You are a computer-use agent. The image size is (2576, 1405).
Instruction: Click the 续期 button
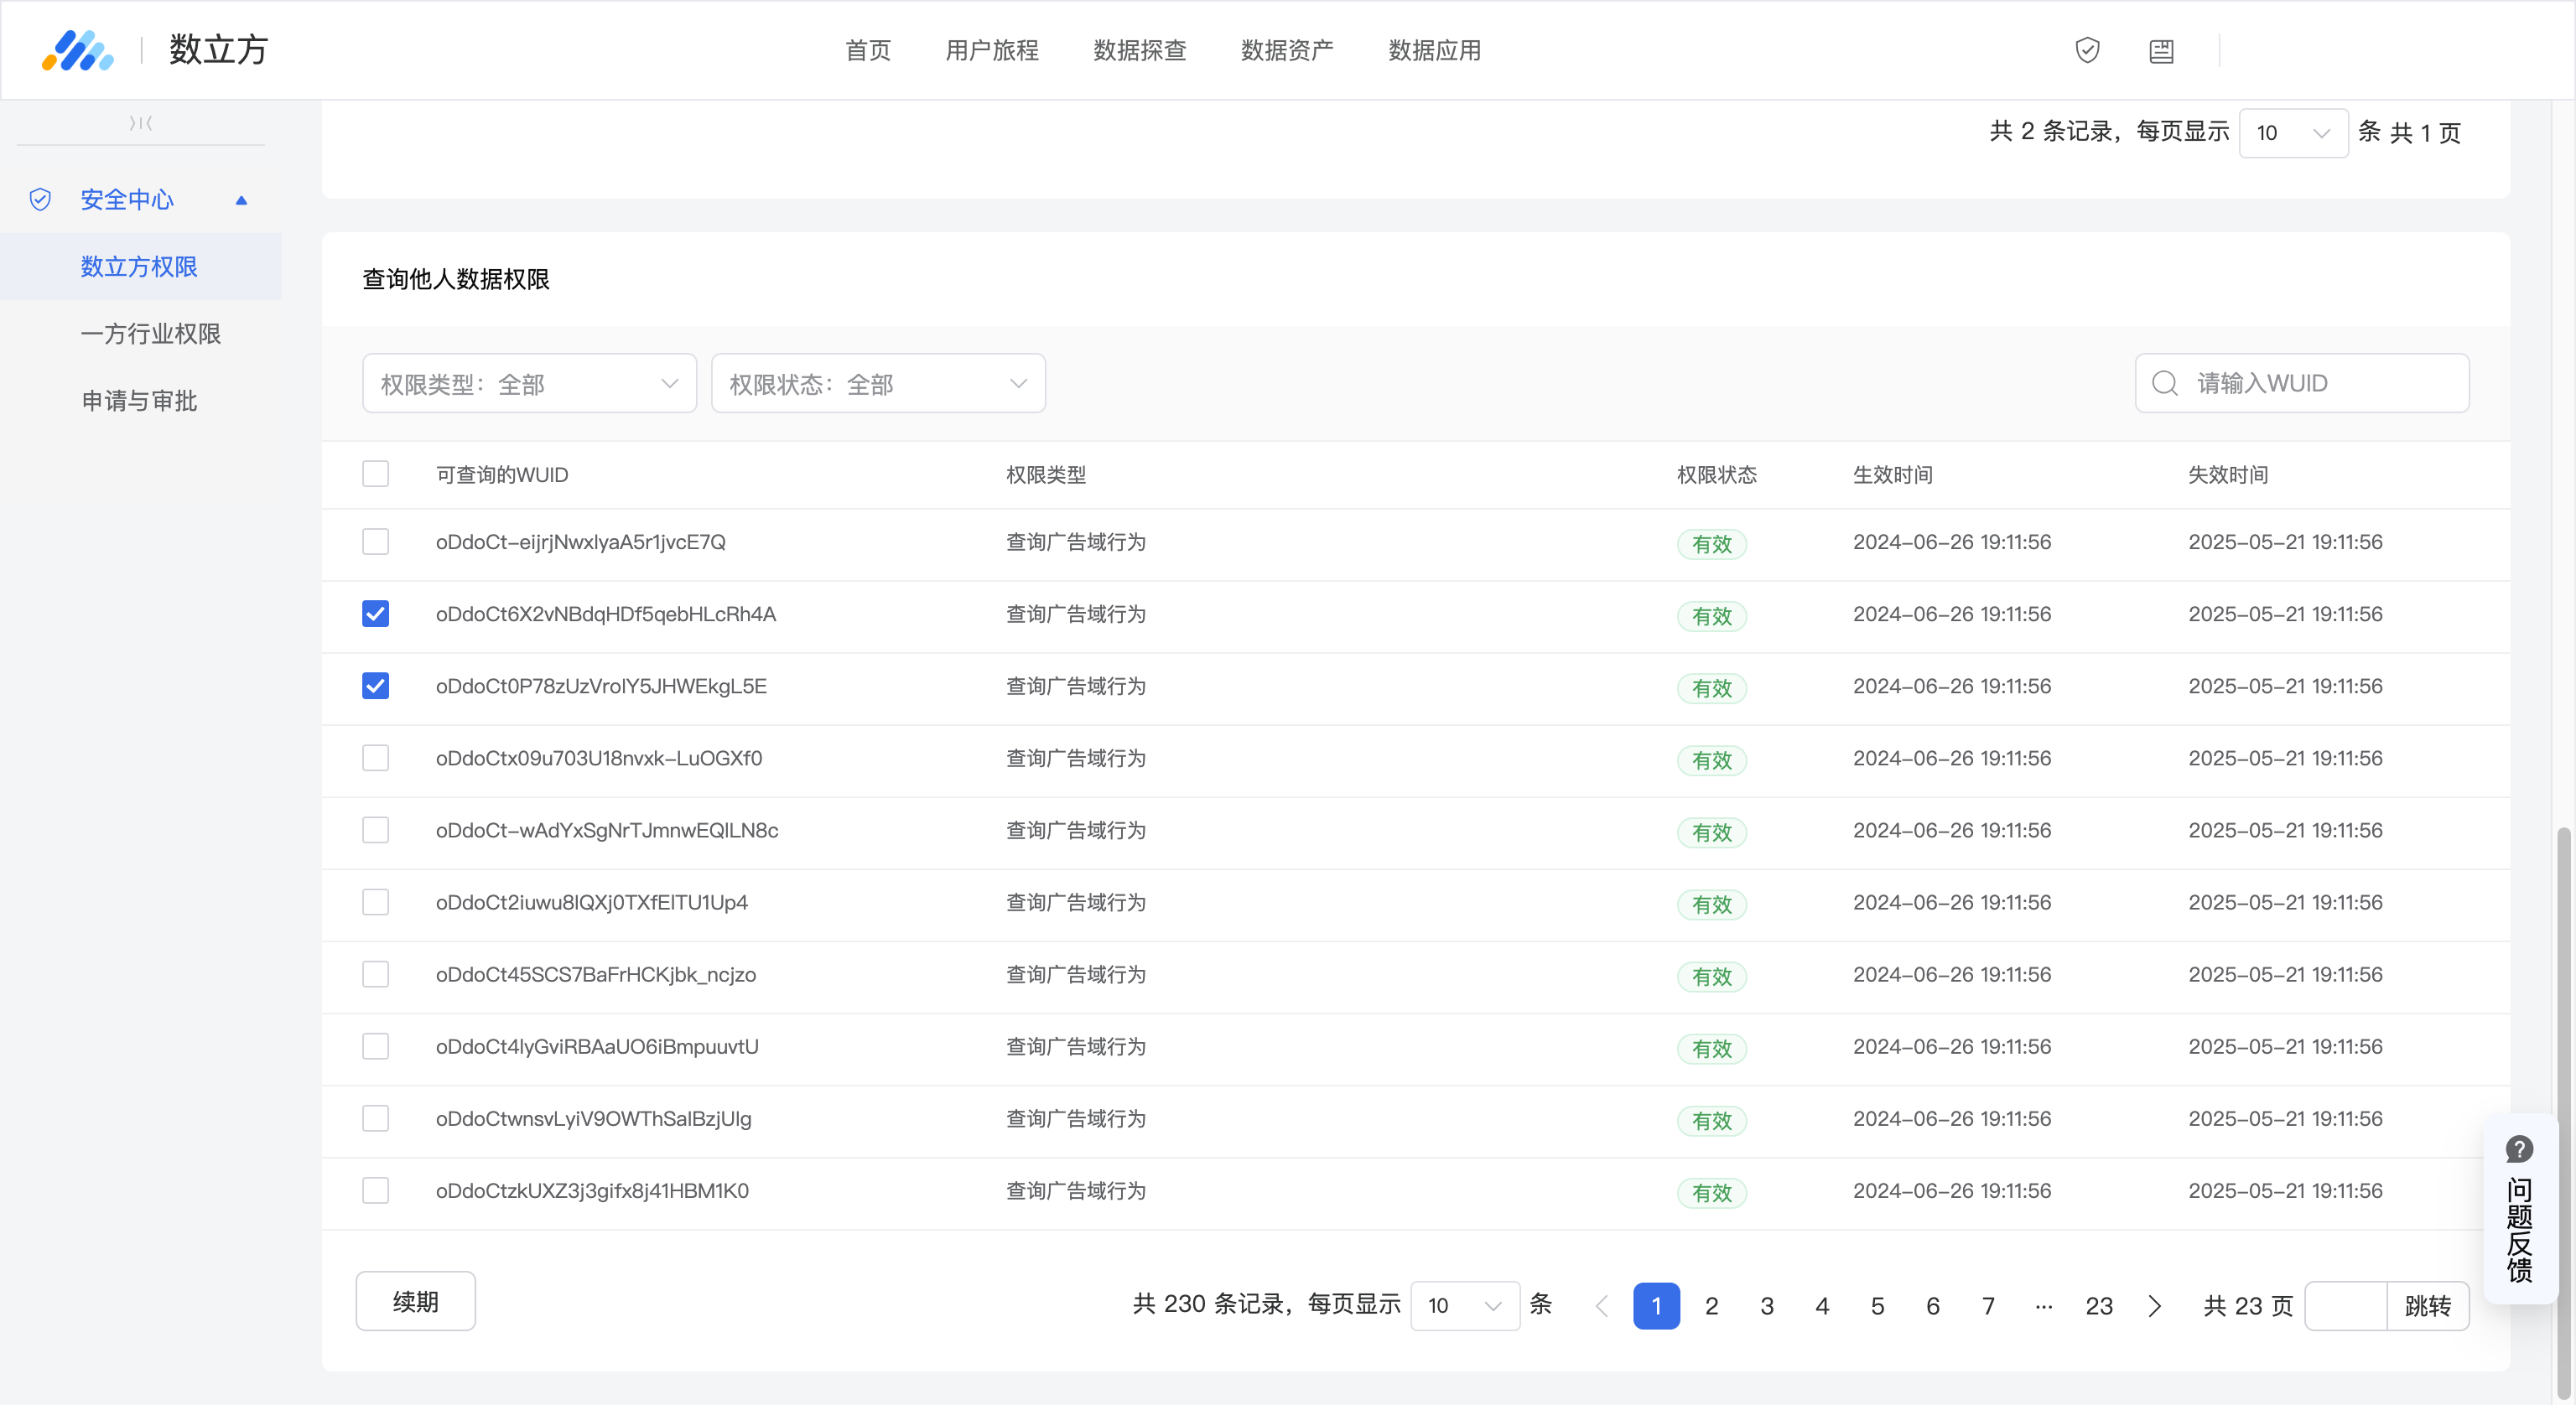pyautogui.click(x=415, y=1301)
